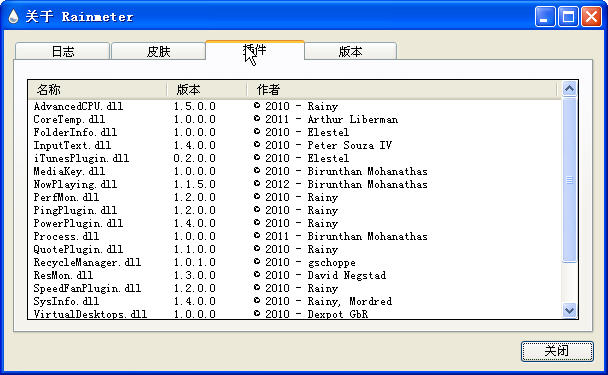The width and height of the screenshot is (608, 375).
Task: Click the vertical scrollbar thumb
Action: pyautogui.click(x=569, y=180)
